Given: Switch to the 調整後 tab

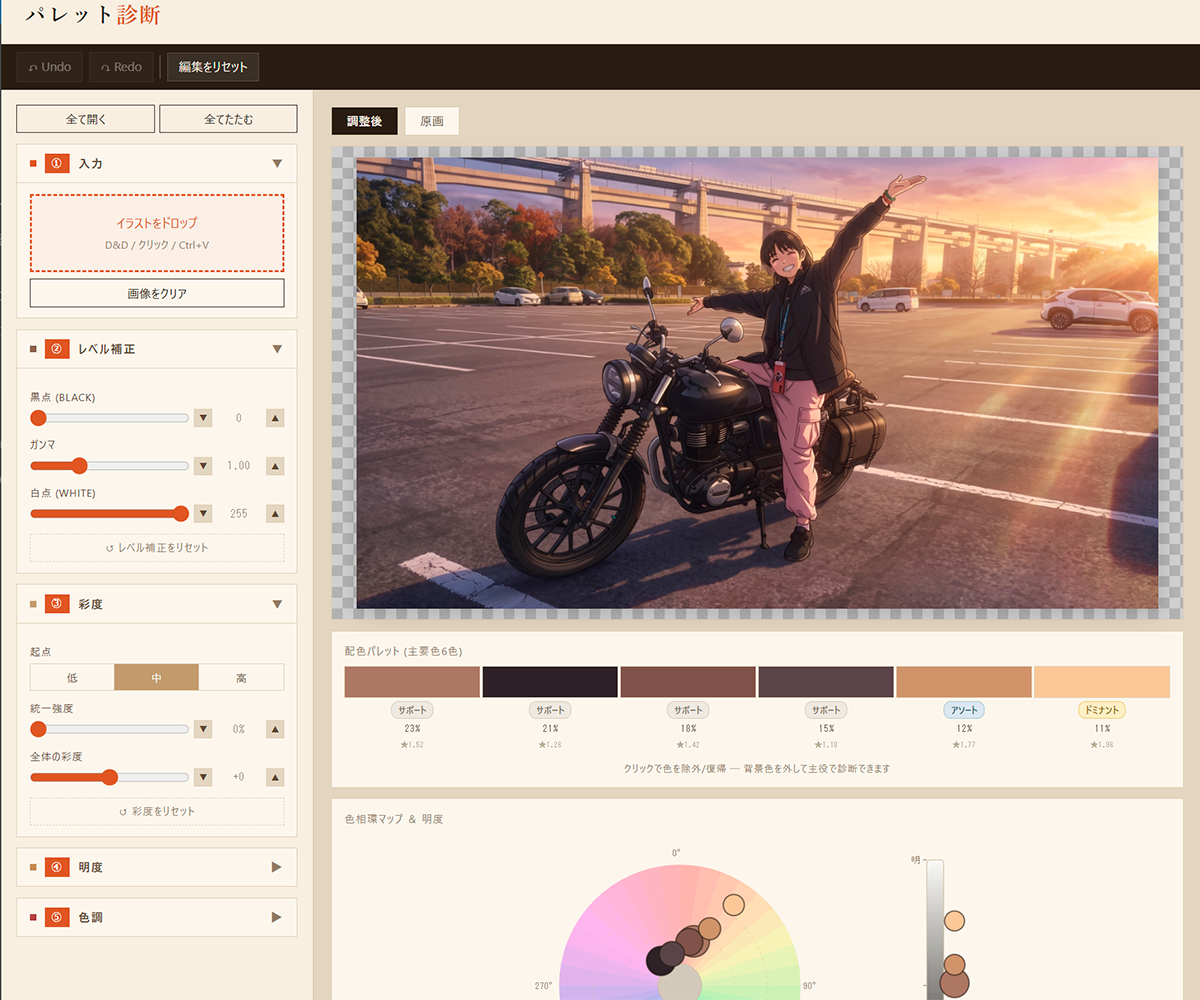Looking at the screenshot, I should [364, 121].
